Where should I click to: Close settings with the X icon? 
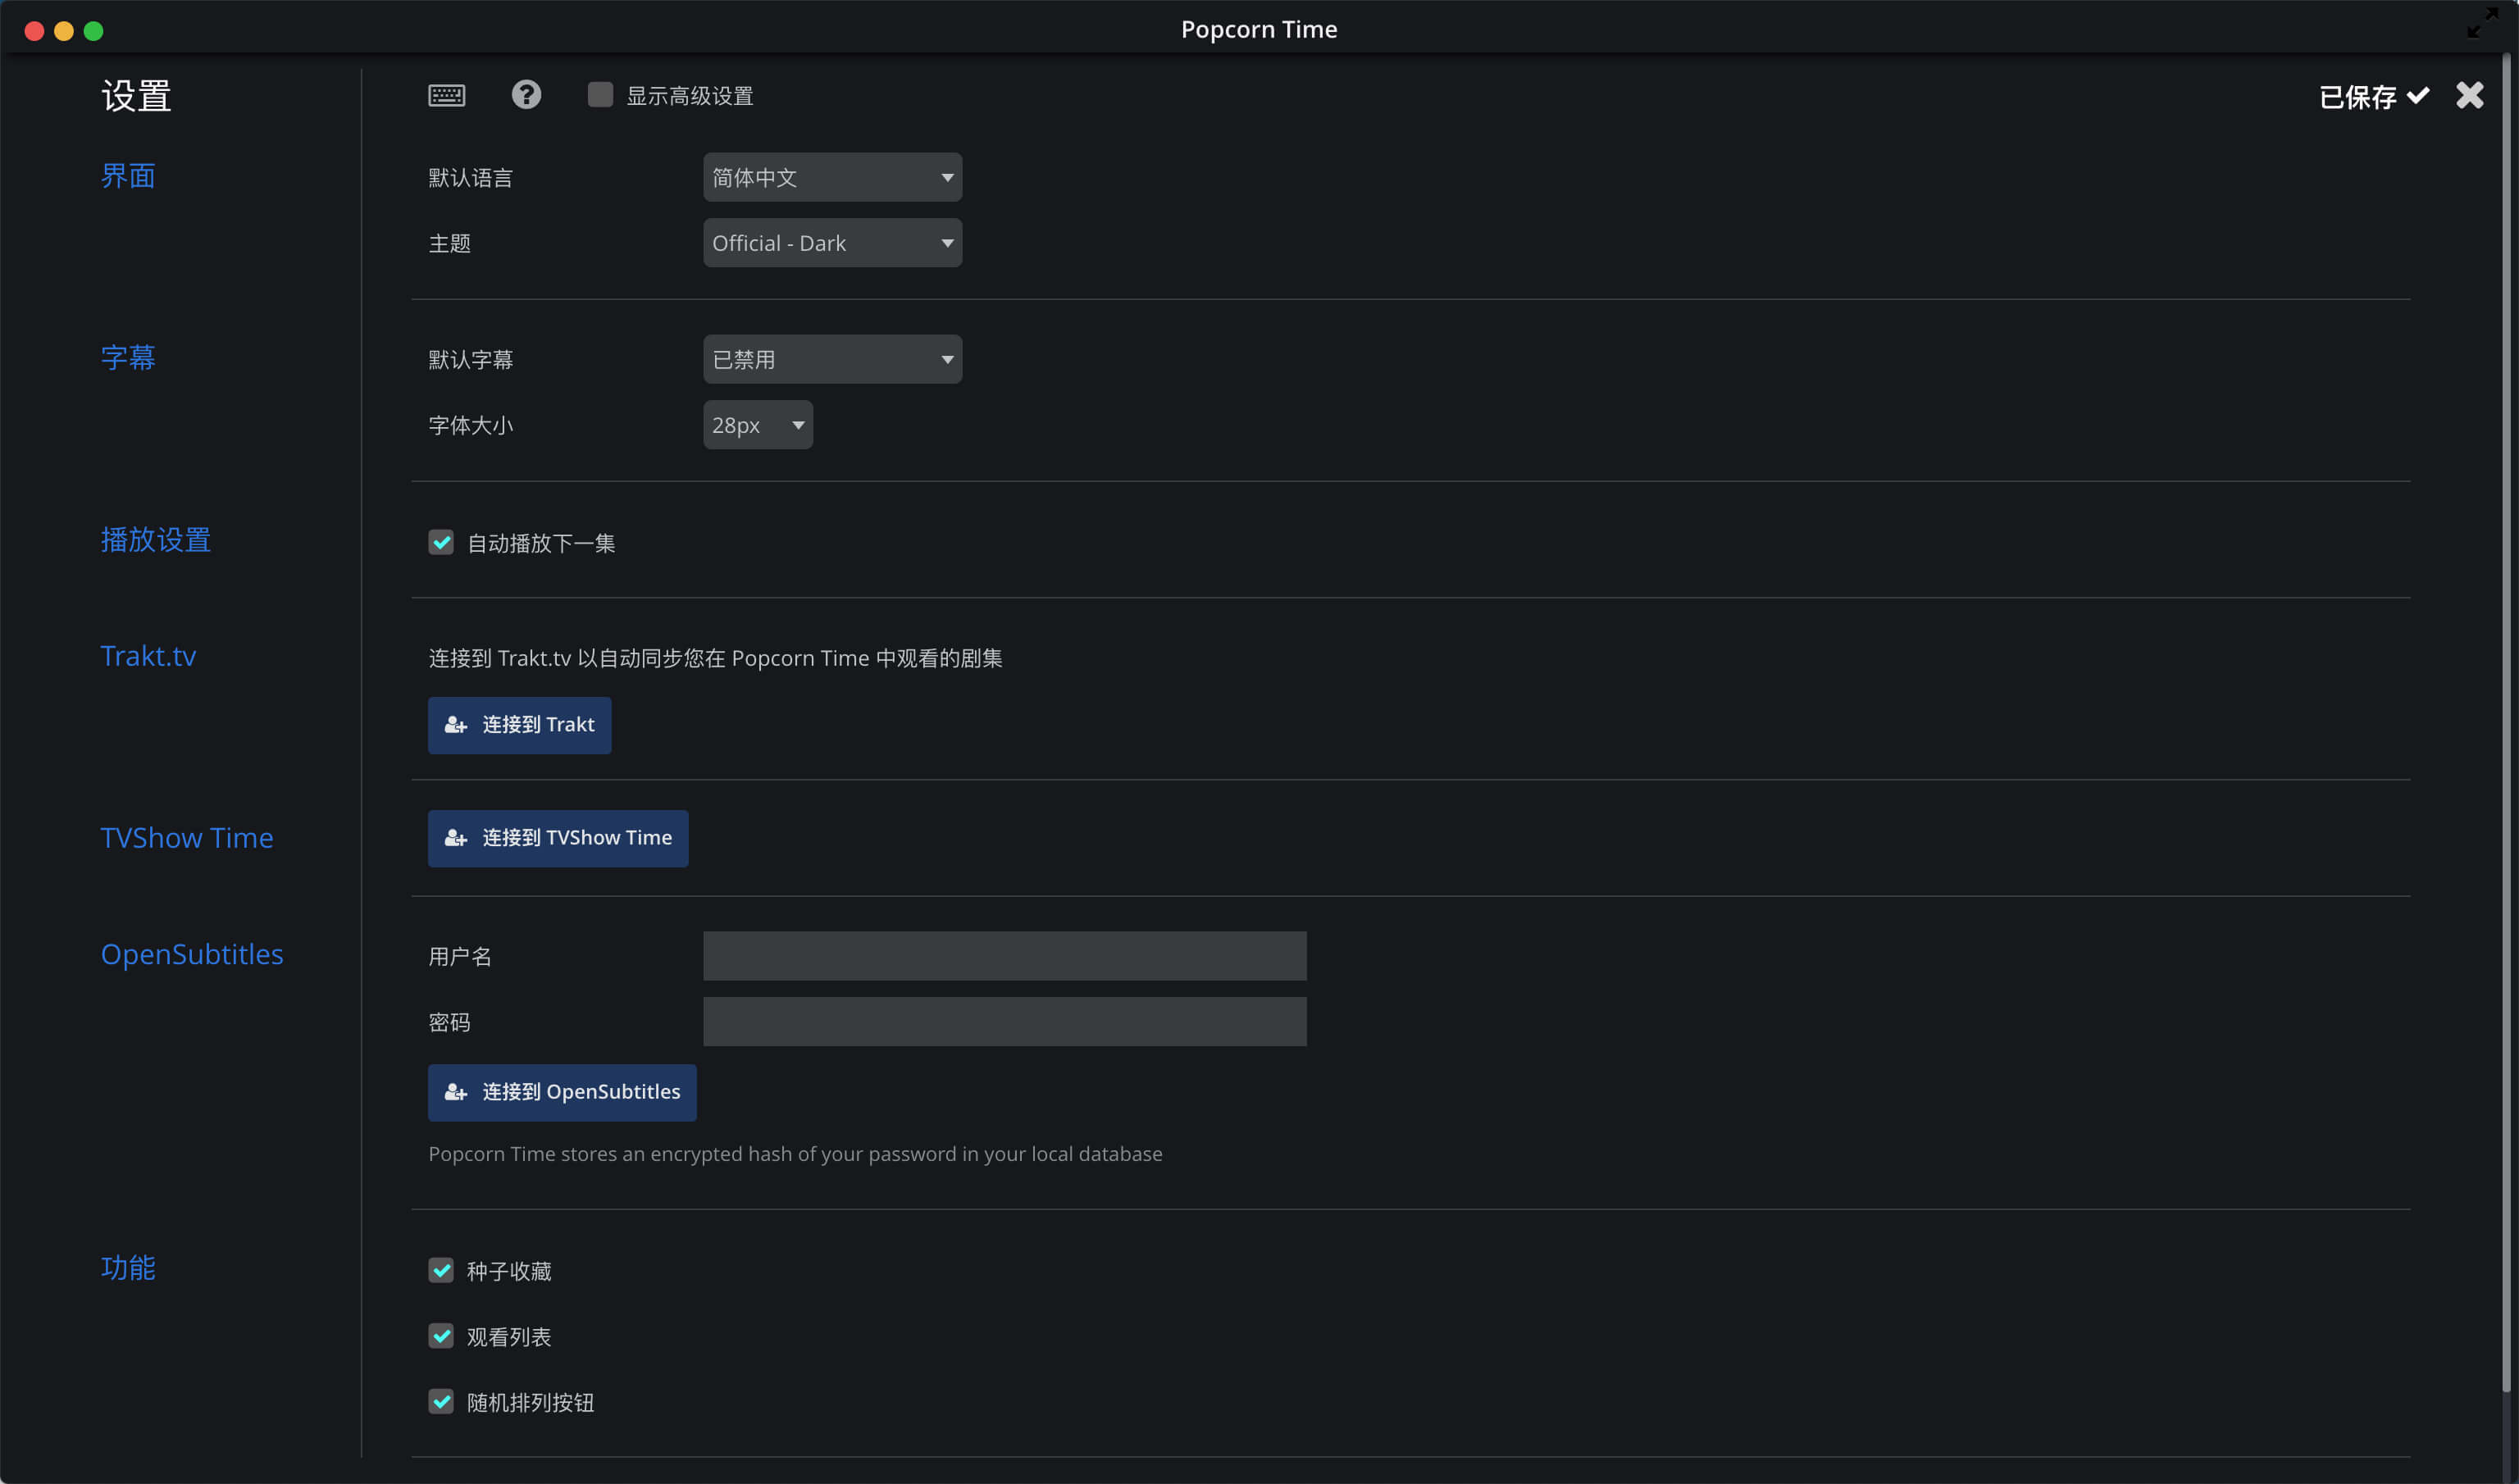(x=2469, y=95)
